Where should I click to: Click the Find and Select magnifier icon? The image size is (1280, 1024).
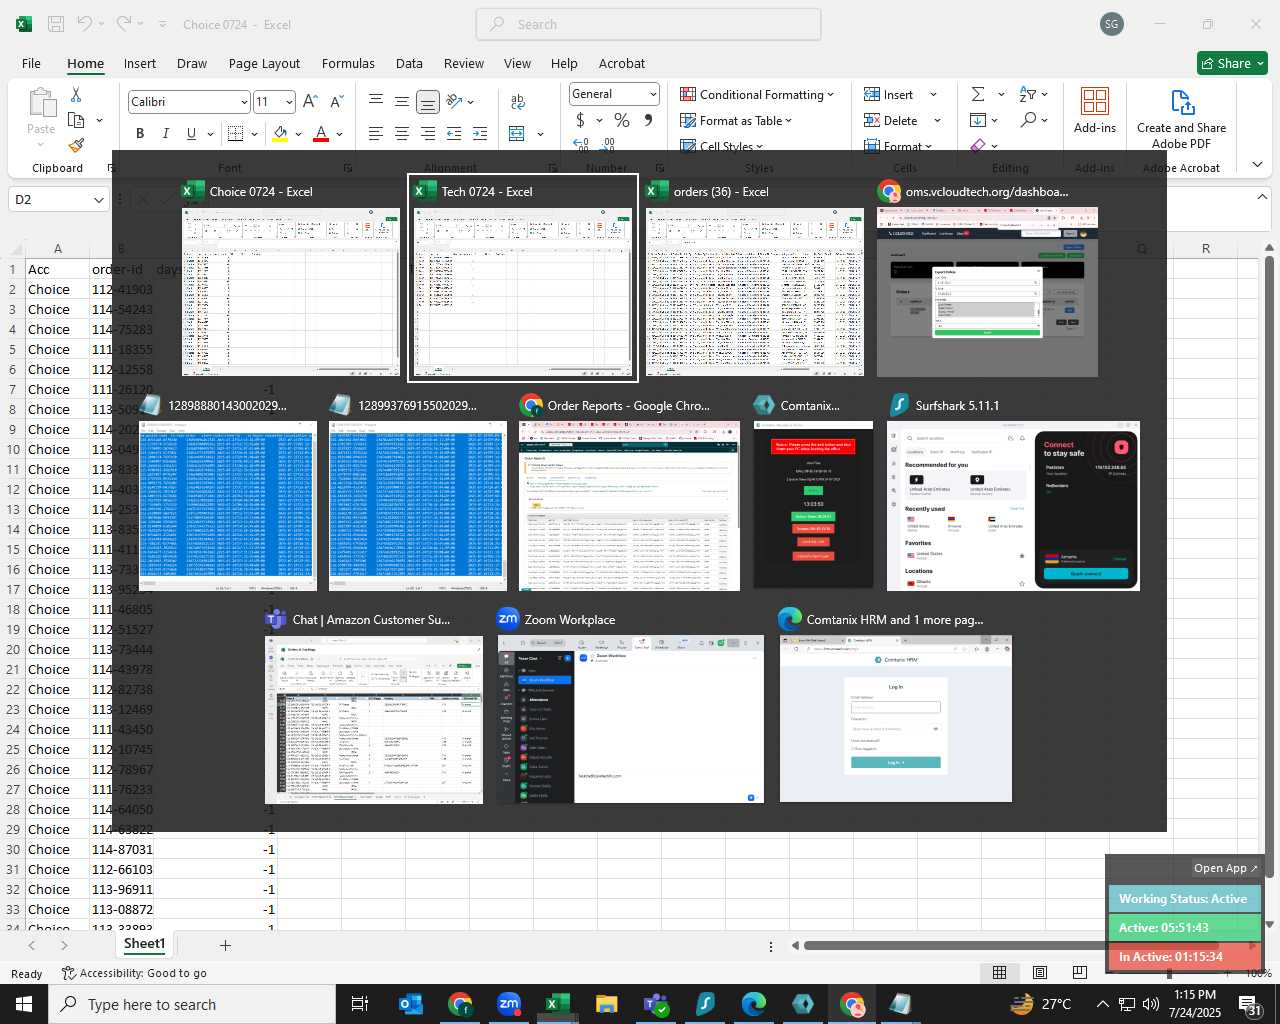(1028, 120)
